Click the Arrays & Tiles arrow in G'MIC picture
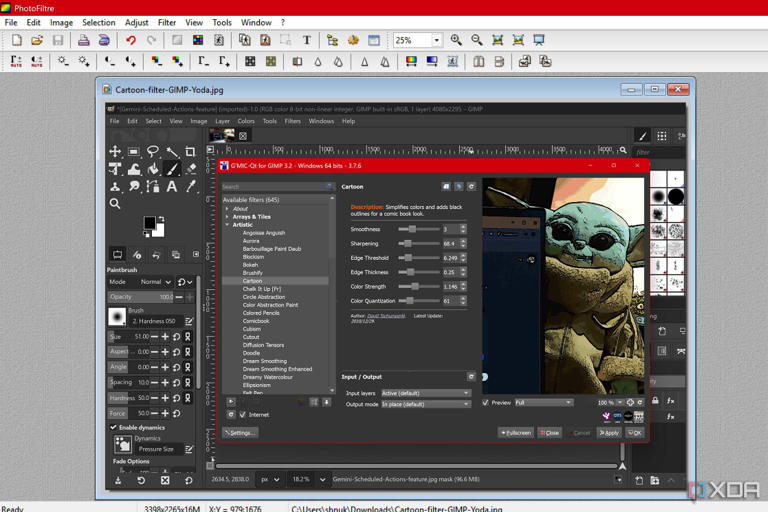 click(227, 217)
